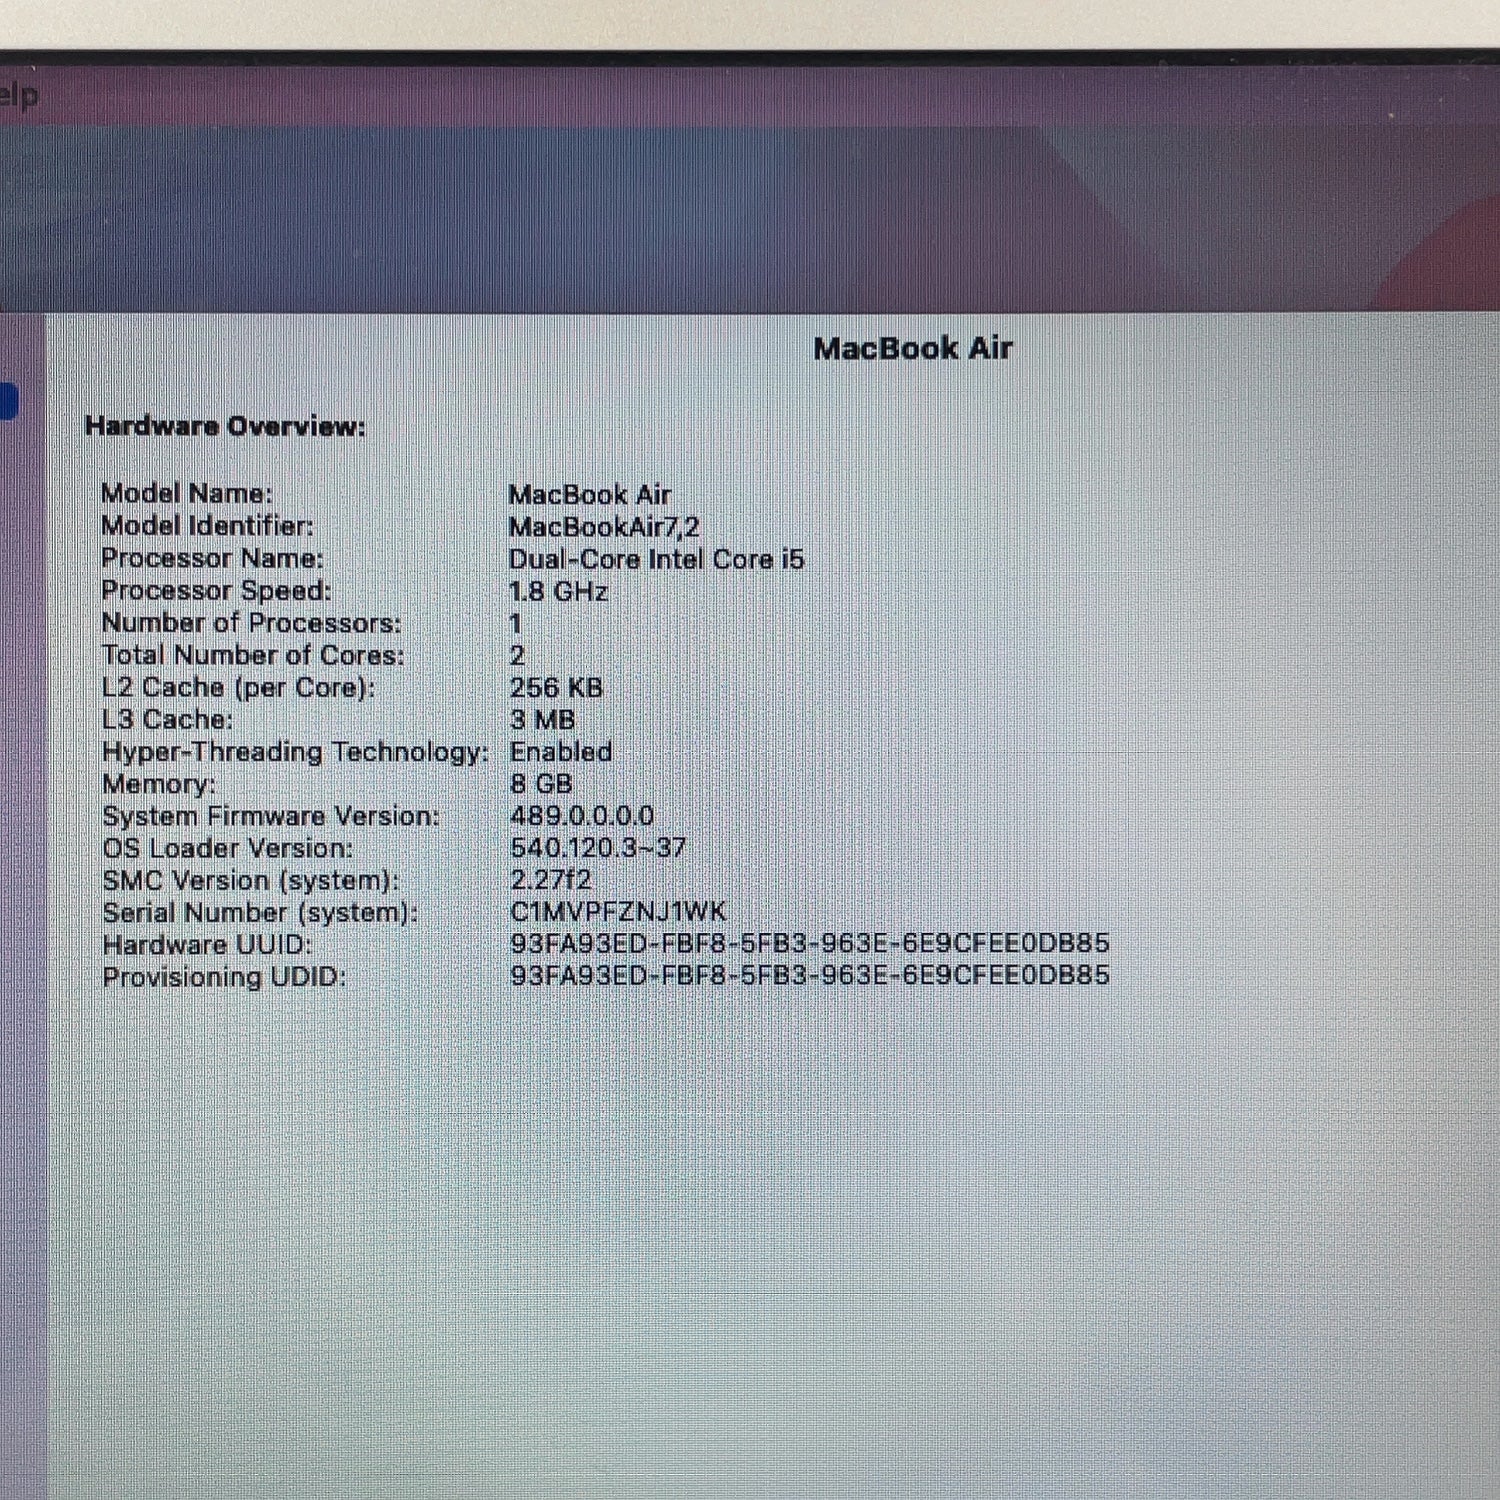
Task: Select the 1.8 GHz processor speed value
Action: click(x=558, y=591)
